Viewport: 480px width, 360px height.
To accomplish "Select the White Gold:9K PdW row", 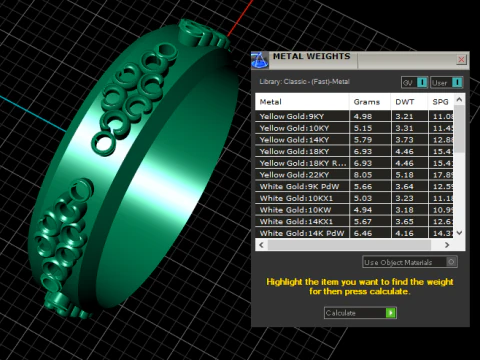I will tap(354, 186).
